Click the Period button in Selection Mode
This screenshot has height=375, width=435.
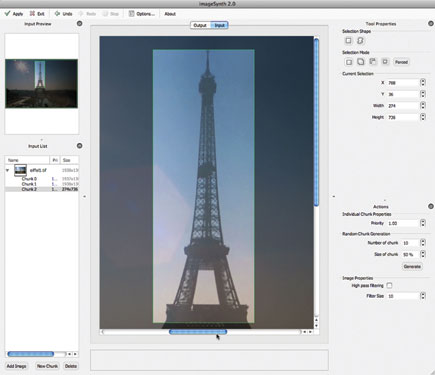pyautogui.click(x=401, y=62)
